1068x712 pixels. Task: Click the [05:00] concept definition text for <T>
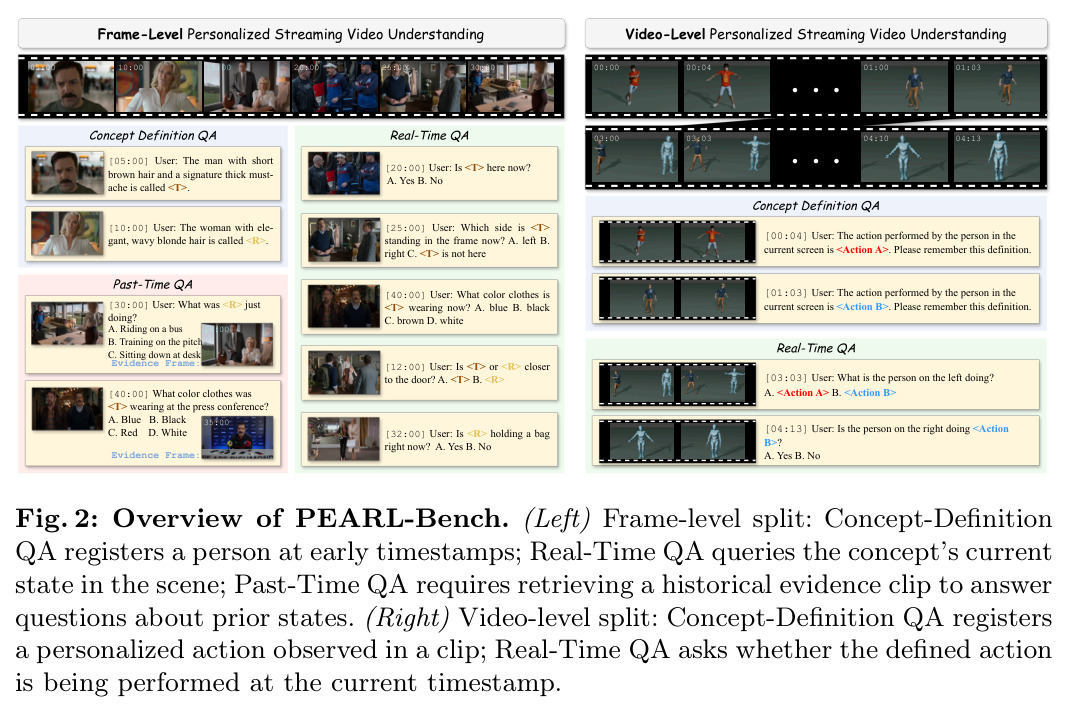click(191, 174)
